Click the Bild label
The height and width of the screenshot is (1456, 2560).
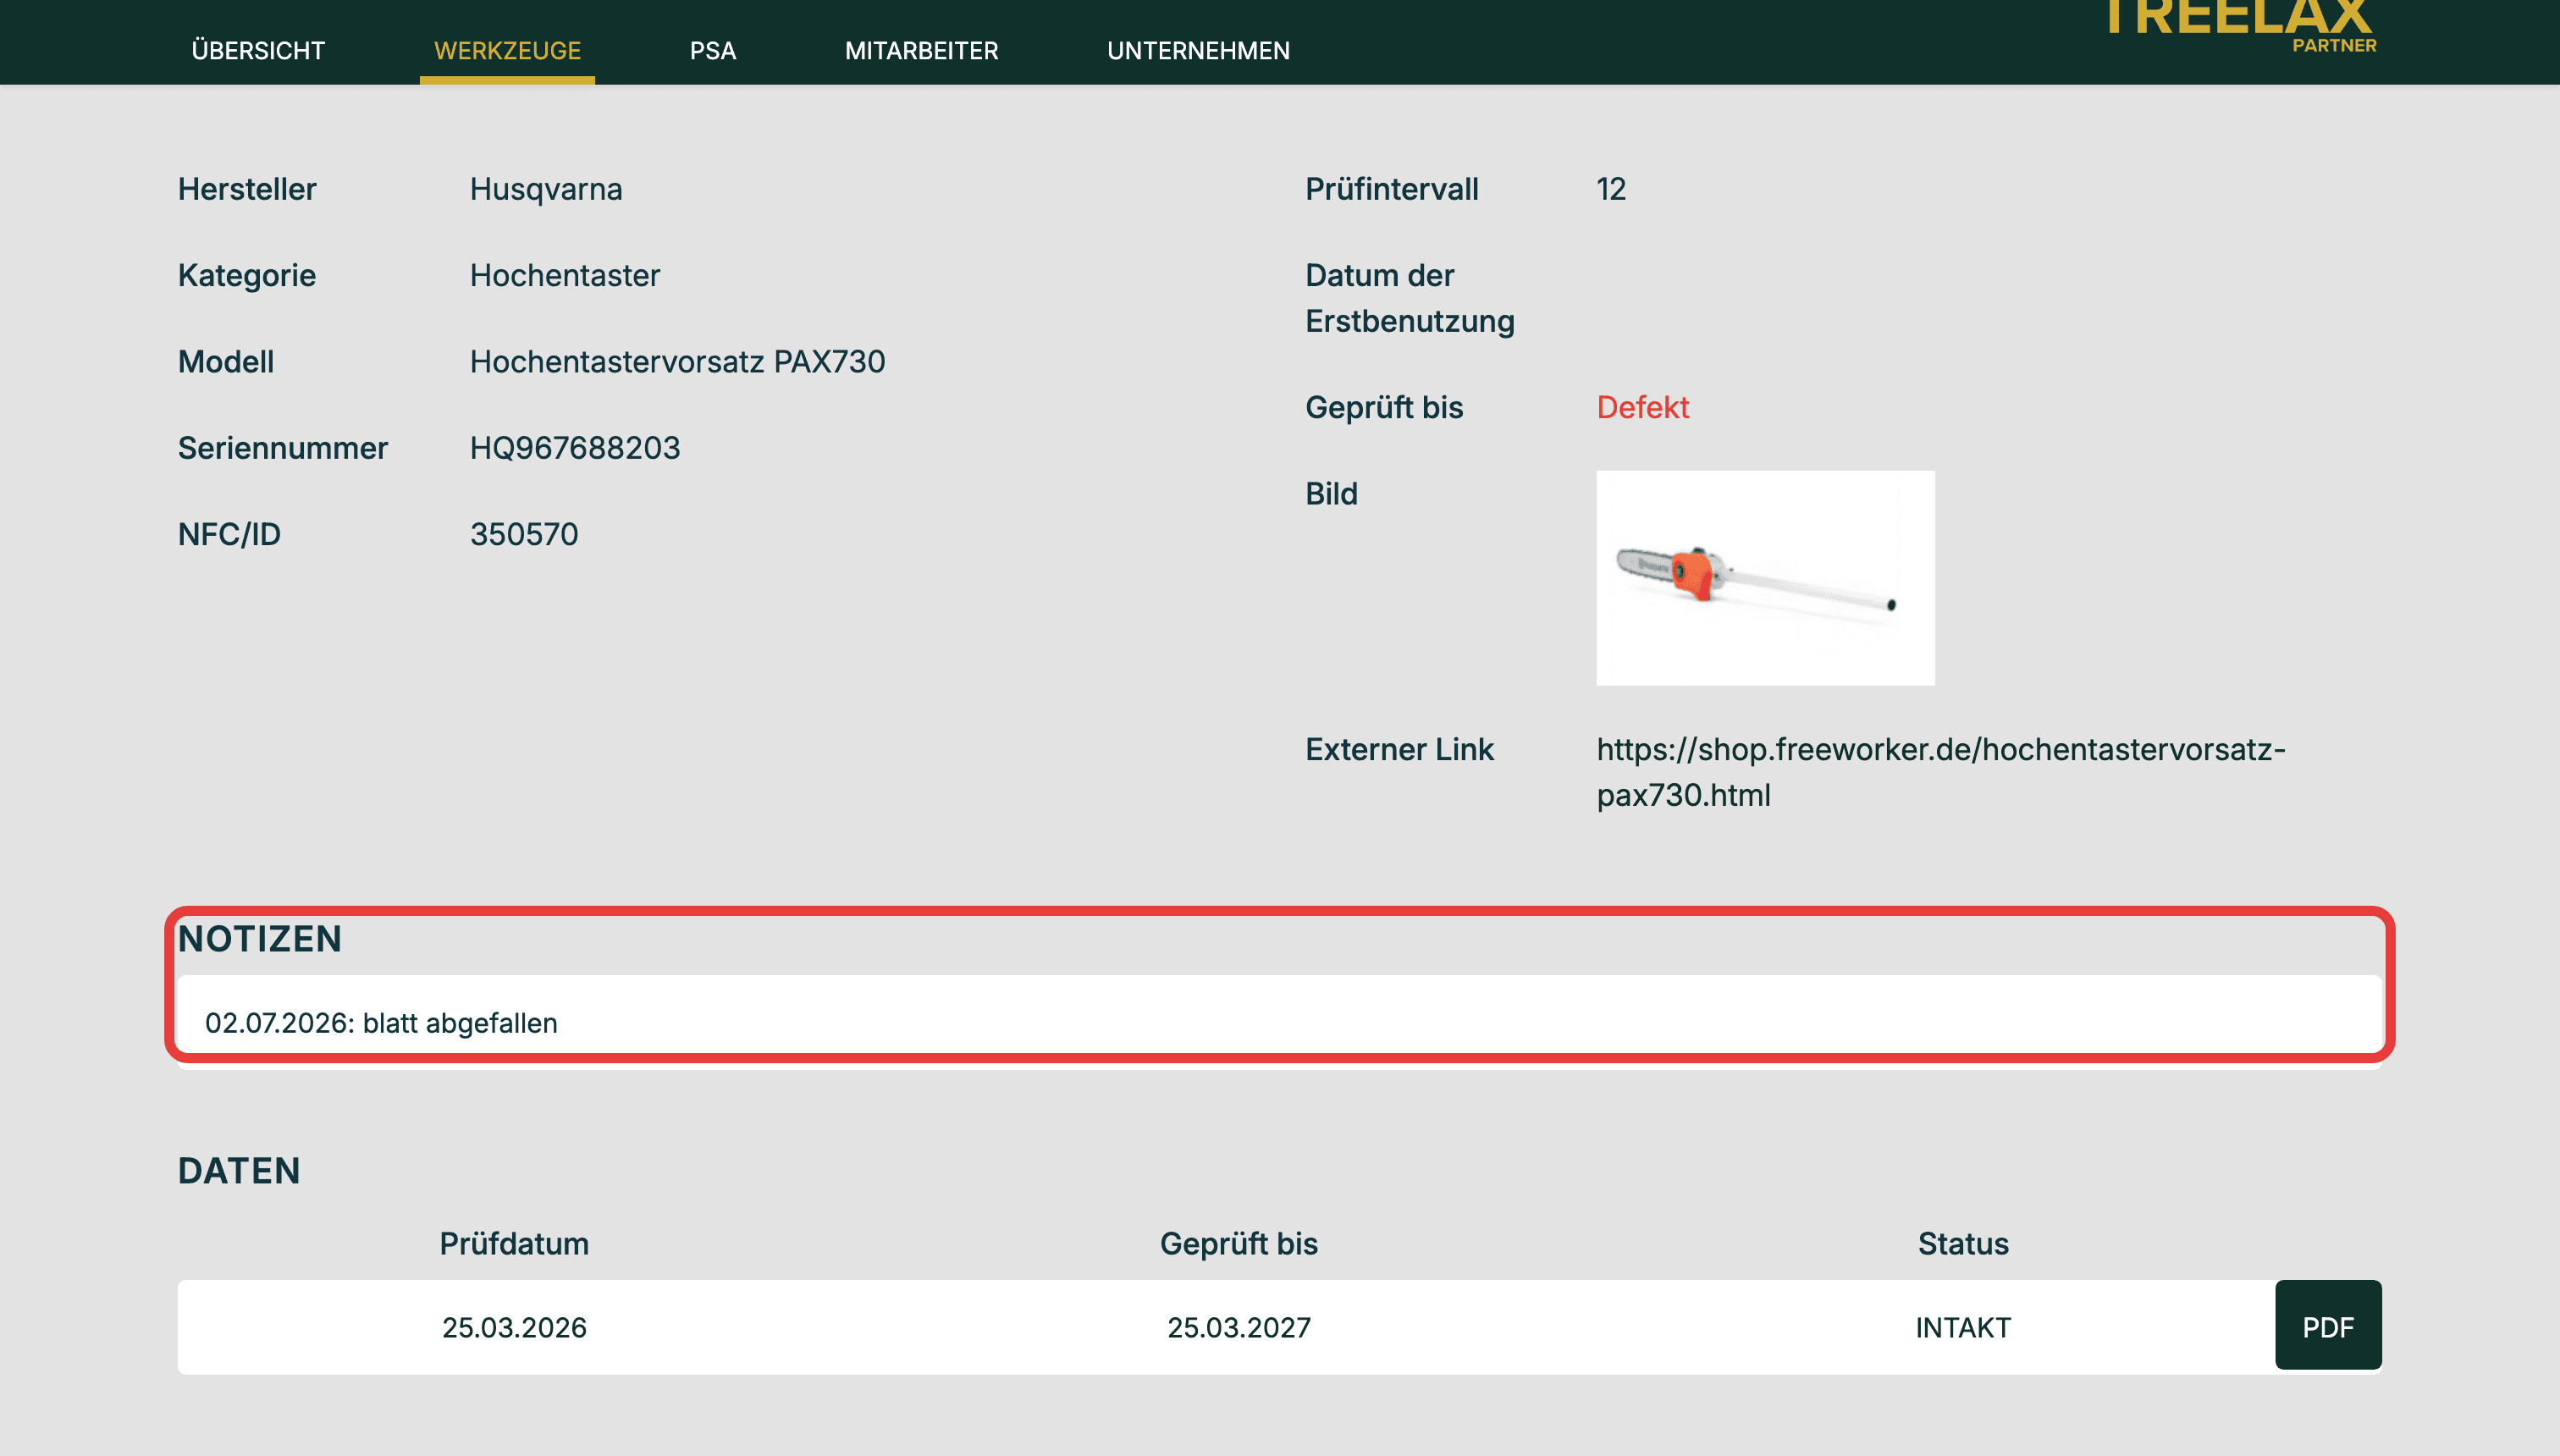pos(1331,494)
